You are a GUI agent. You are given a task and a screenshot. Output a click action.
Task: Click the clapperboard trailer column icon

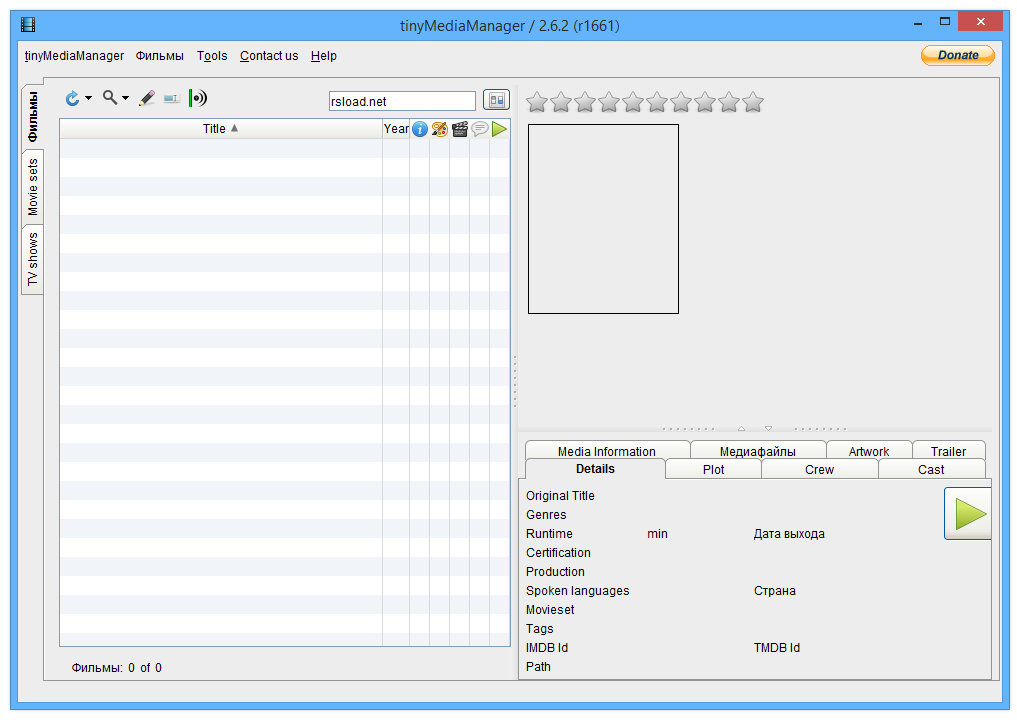pyautogui.click(x=460, y=129)
